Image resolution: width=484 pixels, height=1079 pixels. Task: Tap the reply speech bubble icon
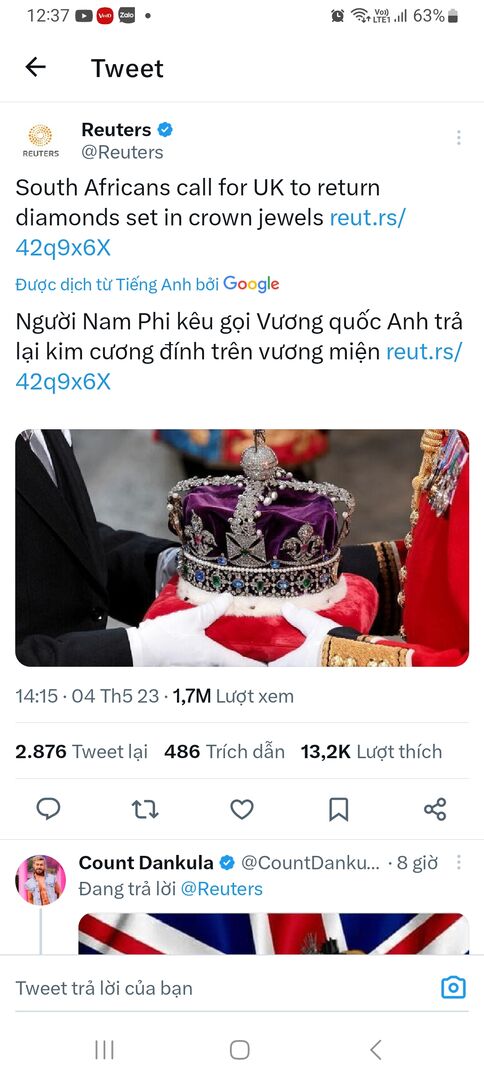point(48,809)
